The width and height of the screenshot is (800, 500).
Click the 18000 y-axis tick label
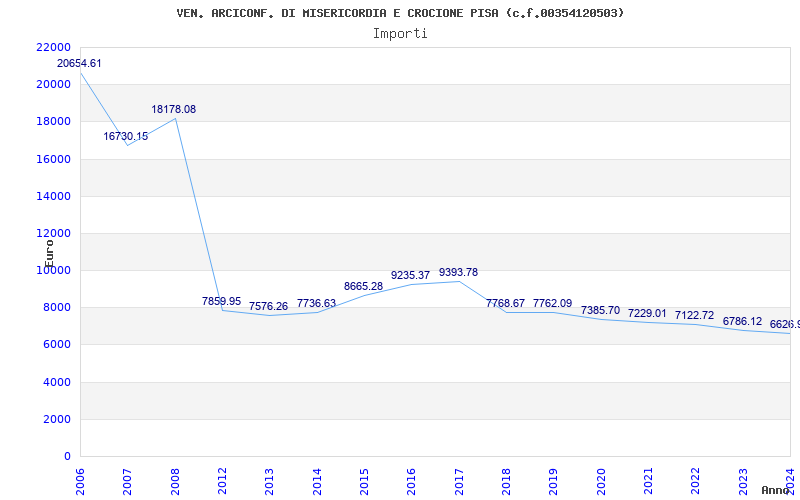tap(54, 121)
